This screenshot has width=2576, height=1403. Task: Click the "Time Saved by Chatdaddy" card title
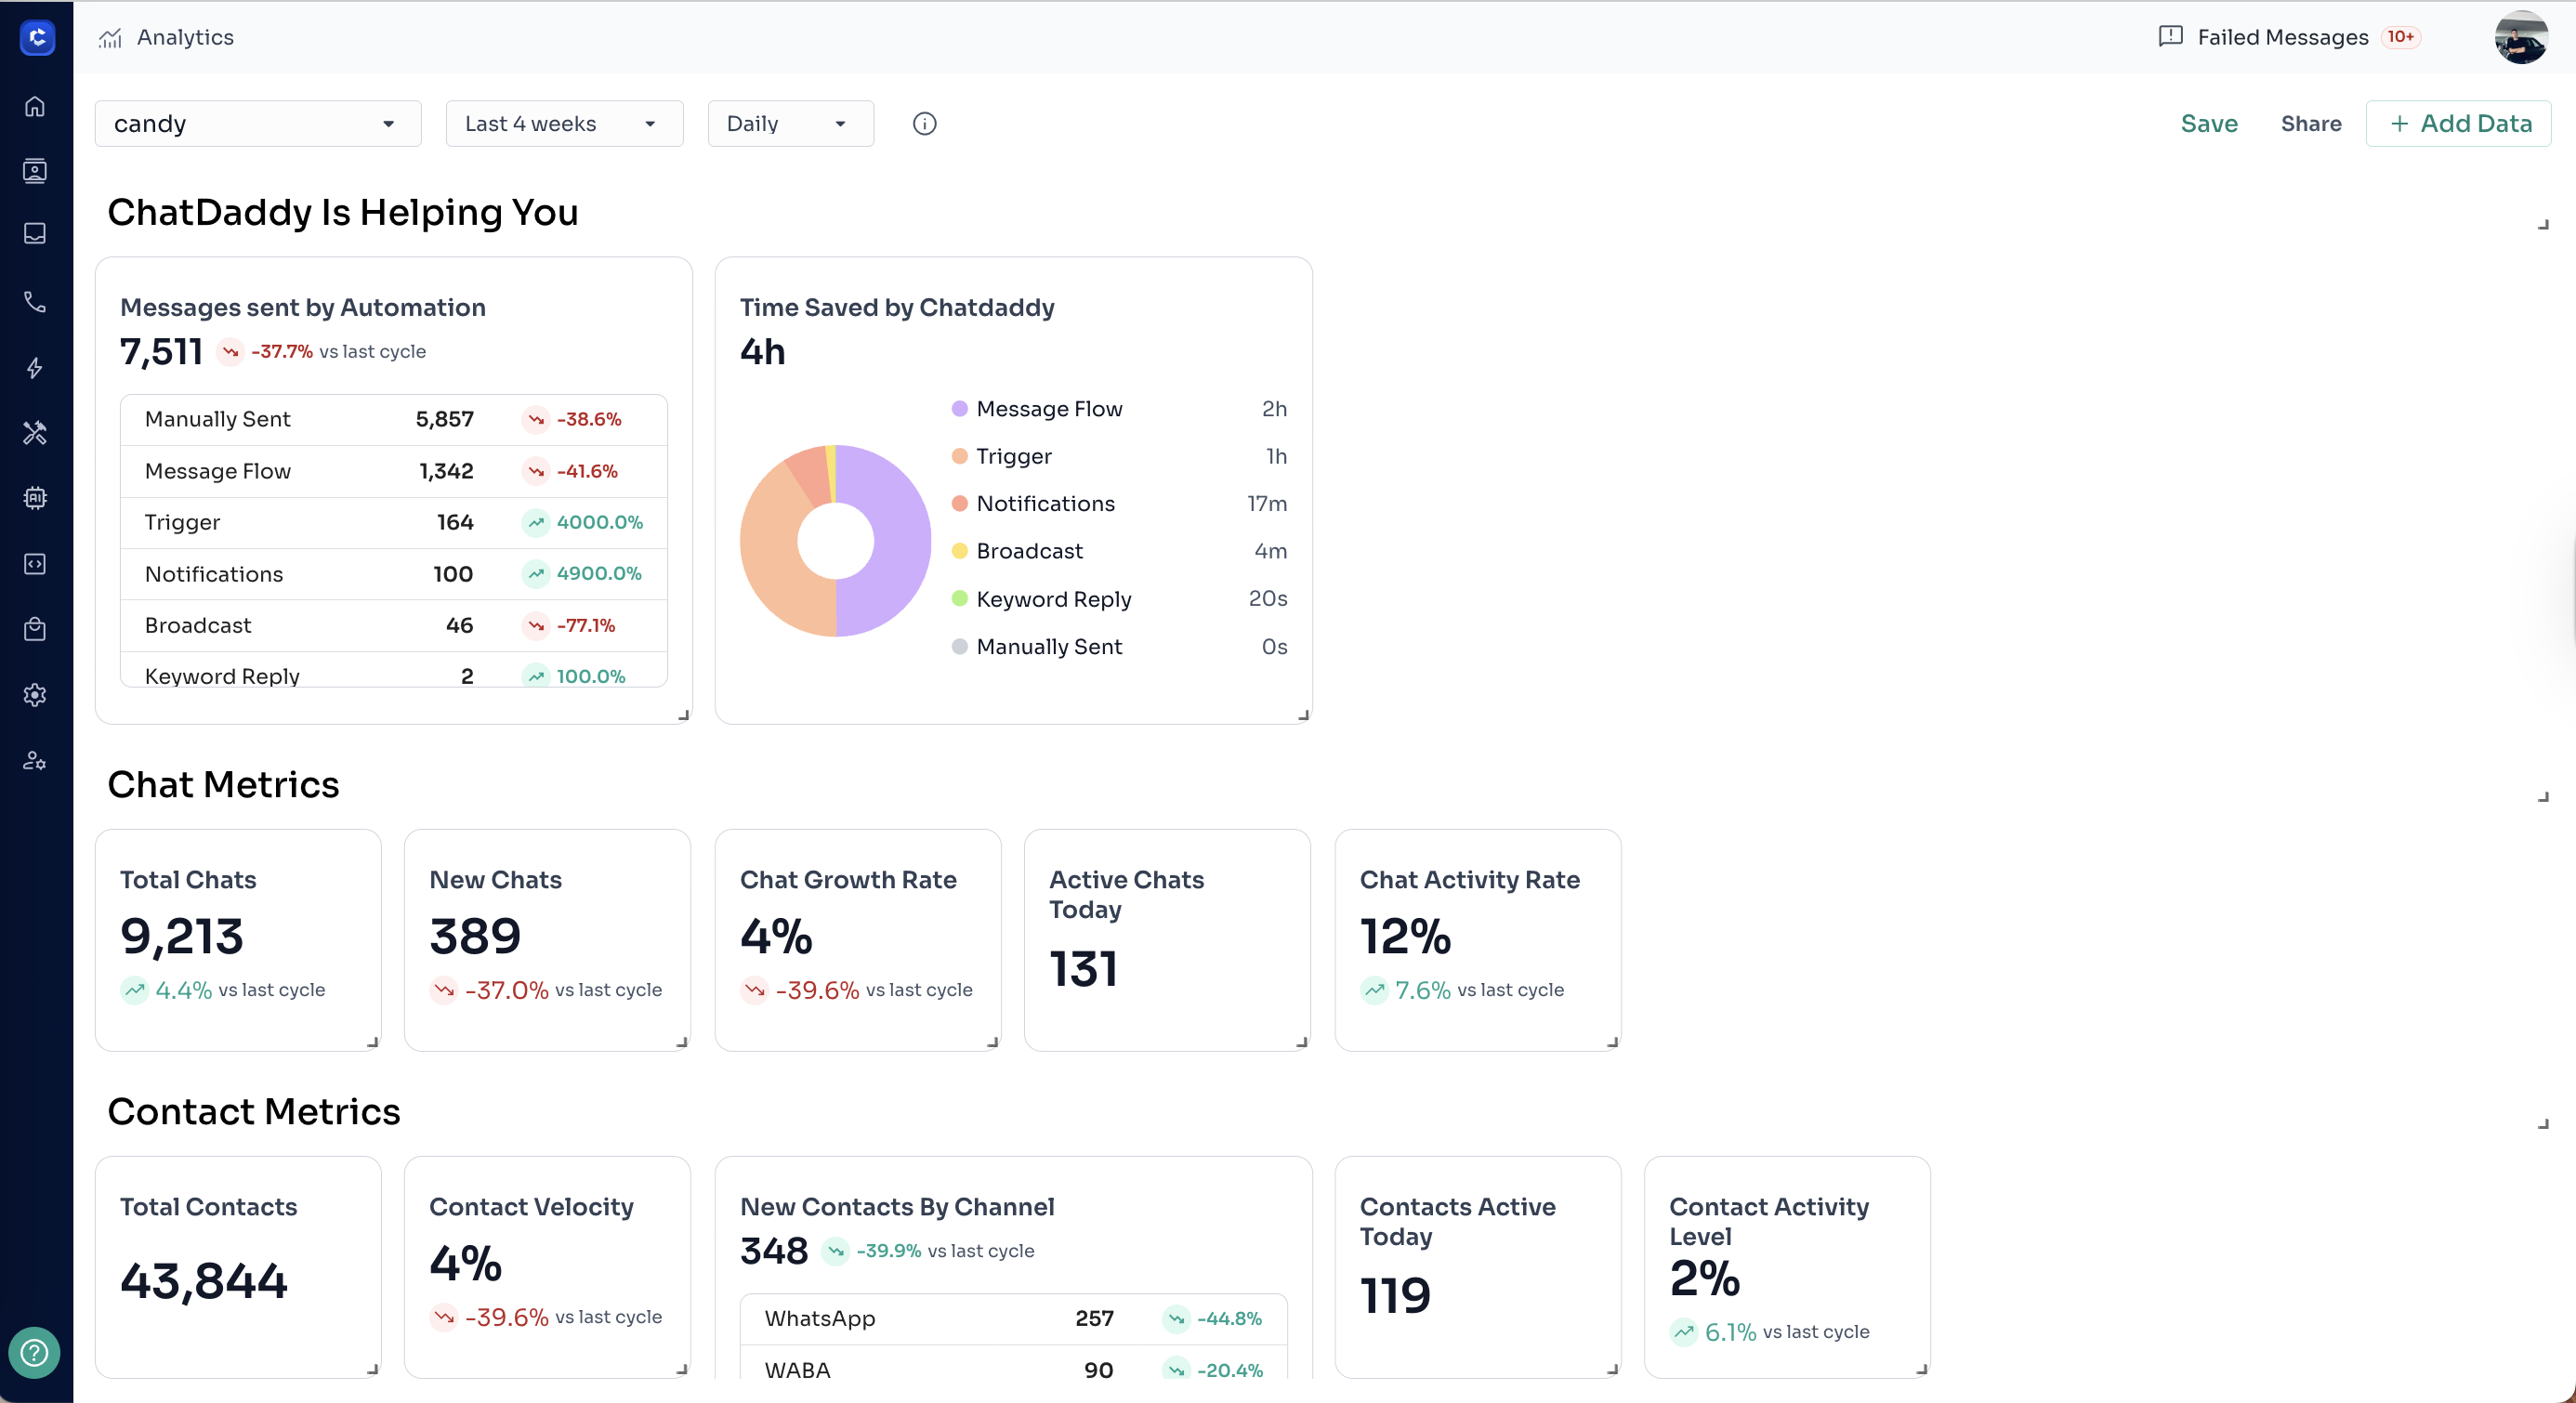point(897,308)
